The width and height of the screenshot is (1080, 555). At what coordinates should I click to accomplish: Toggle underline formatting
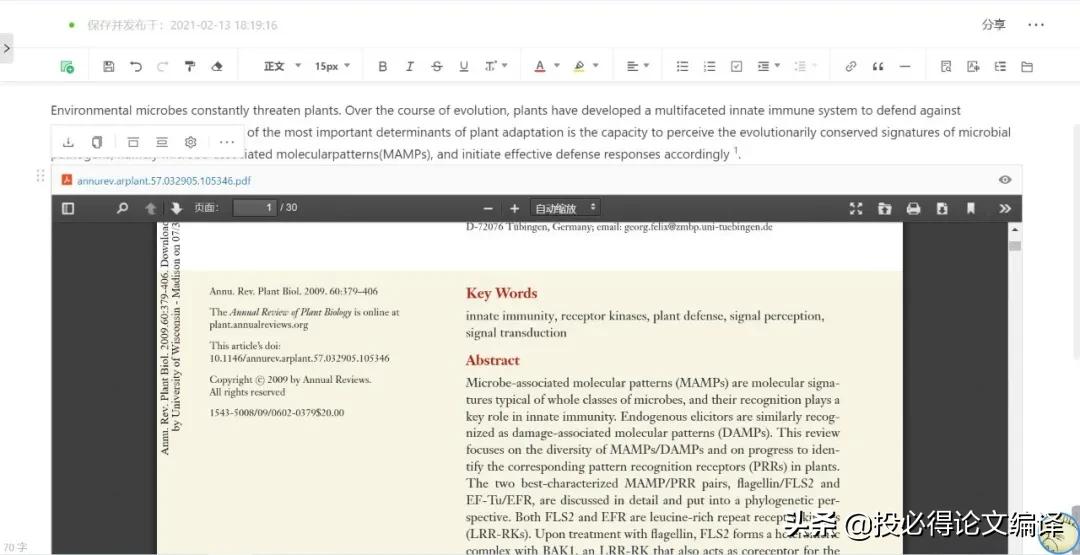(464, 67)
